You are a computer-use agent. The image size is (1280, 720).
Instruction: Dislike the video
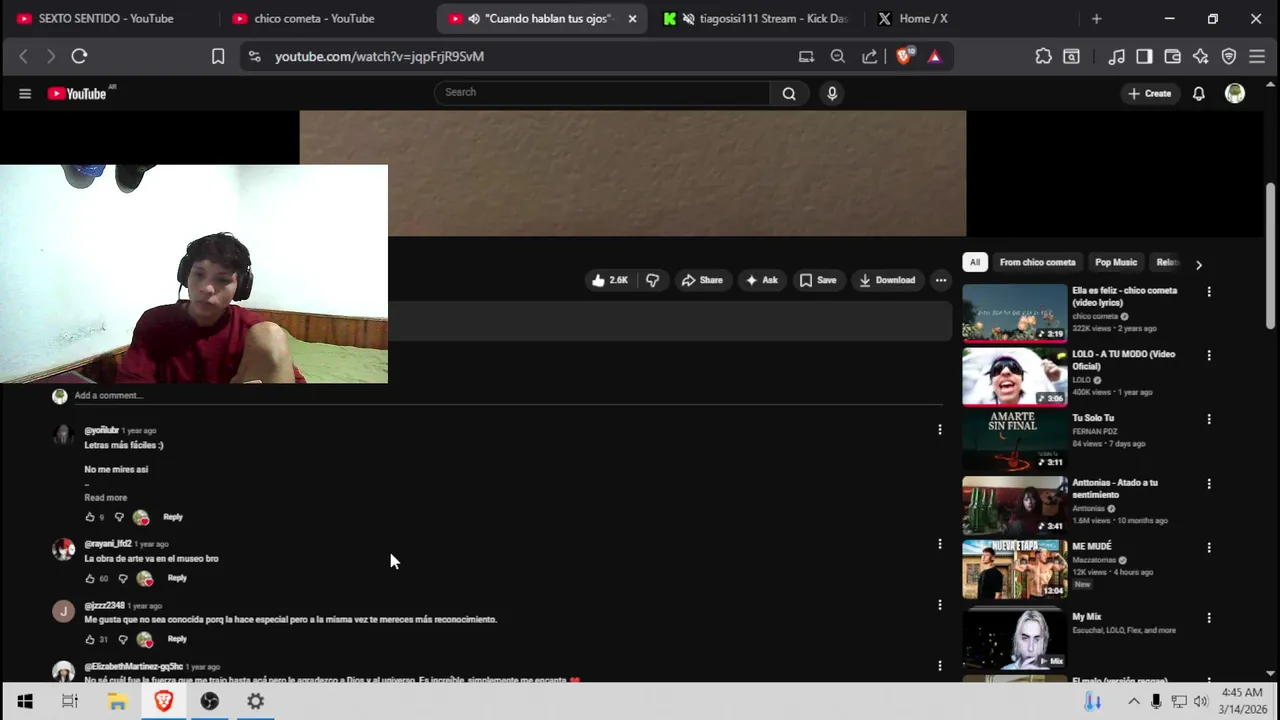(652, 280)
